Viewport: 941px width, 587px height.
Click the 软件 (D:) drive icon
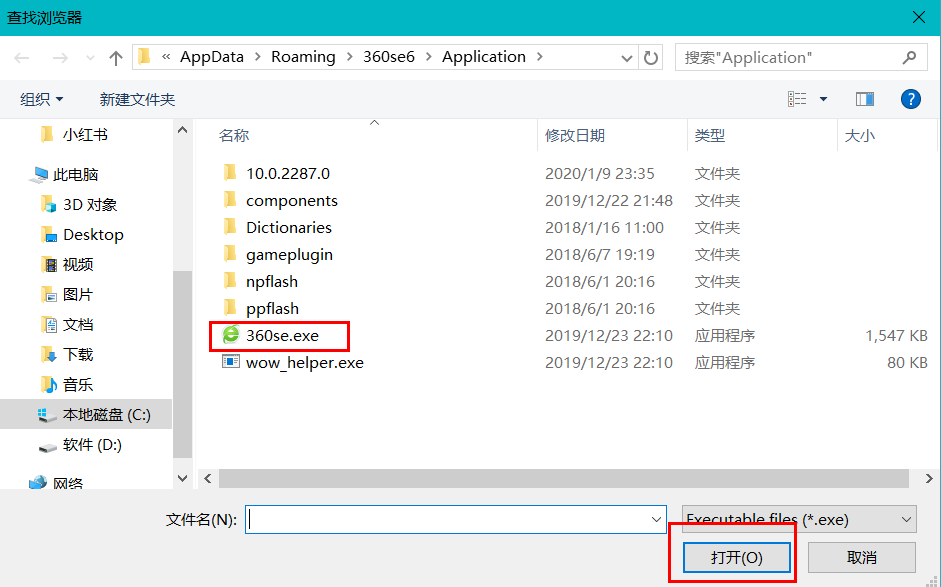click(47, 446)
